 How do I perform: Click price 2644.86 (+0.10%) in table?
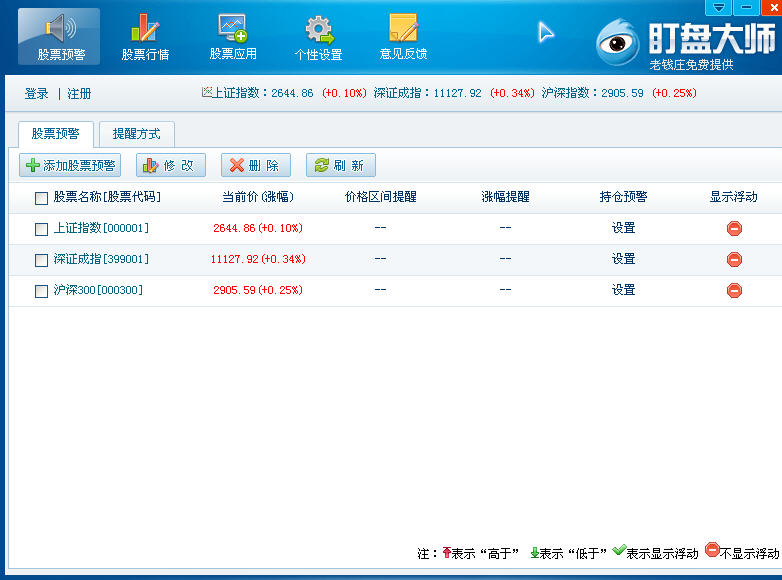(x=258, y=228)
